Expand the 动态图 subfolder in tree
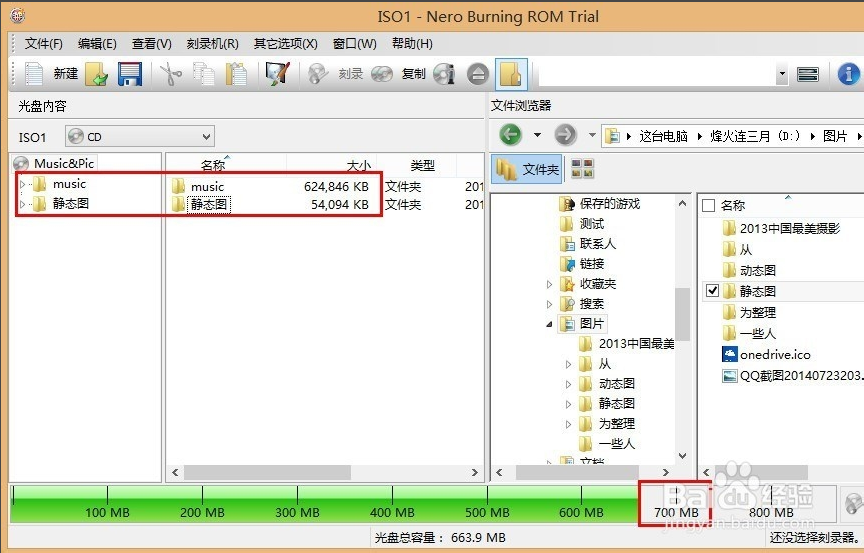The width and height of the screenshot is (864, 553). tap(568, 384)
